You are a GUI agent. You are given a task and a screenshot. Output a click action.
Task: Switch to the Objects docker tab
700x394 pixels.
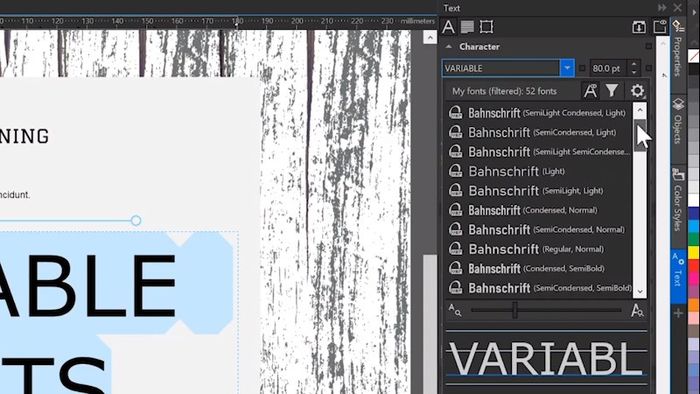[x=678, y=121]
